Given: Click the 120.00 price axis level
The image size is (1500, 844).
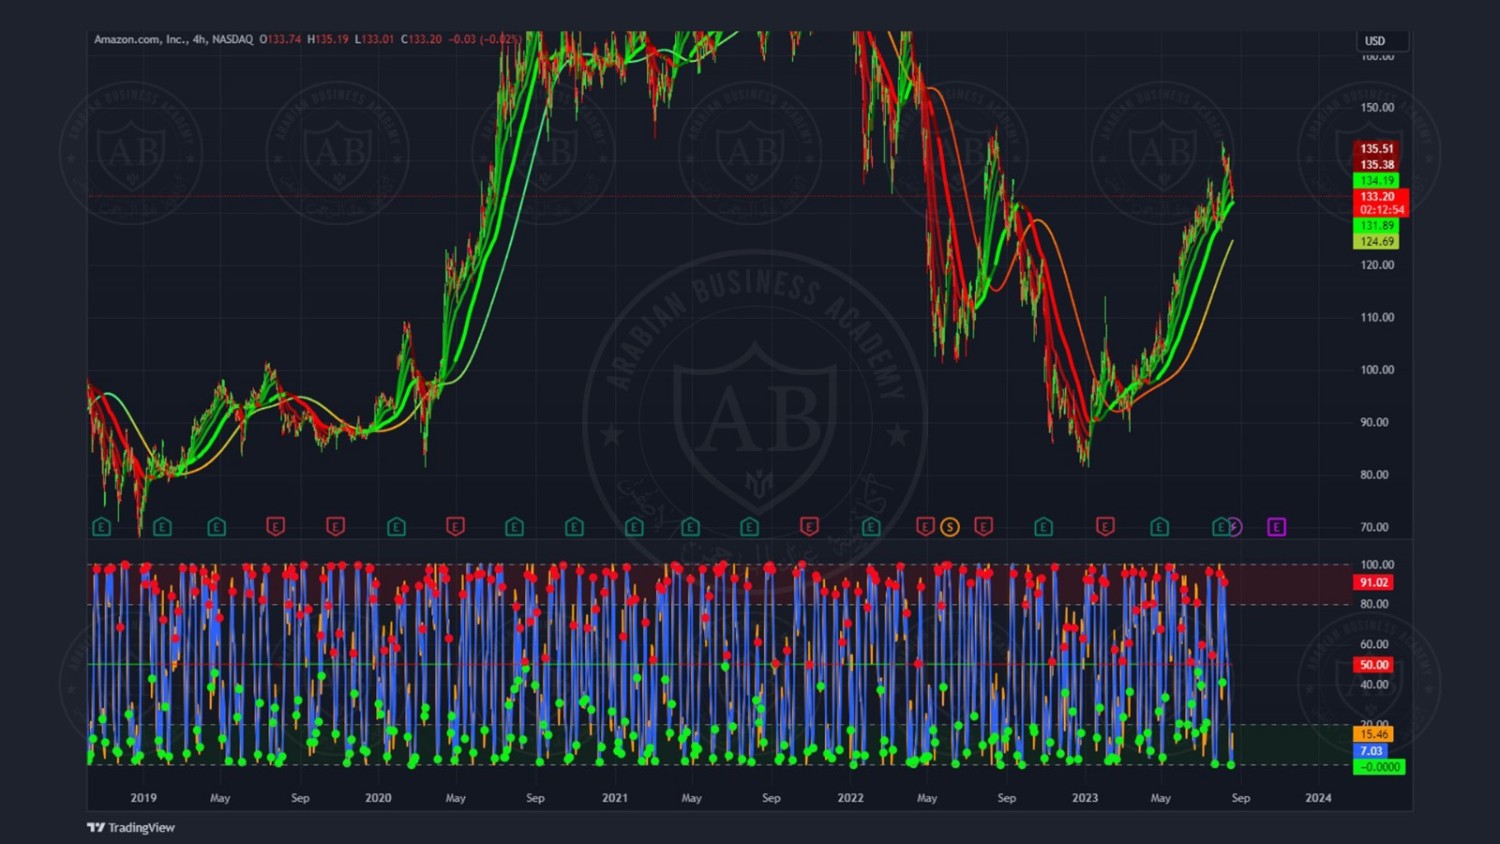Looking at the screenshot, I should (1377, 265).
